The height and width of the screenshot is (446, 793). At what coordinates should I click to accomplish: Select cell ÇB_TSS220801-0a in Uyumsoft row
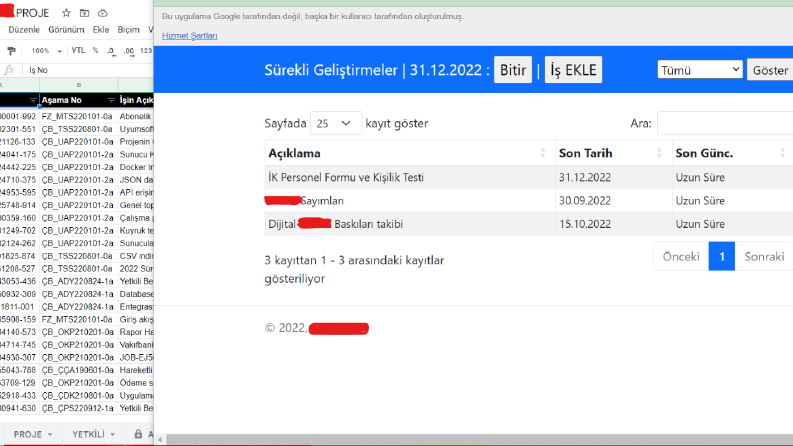[x=77, y=129]
